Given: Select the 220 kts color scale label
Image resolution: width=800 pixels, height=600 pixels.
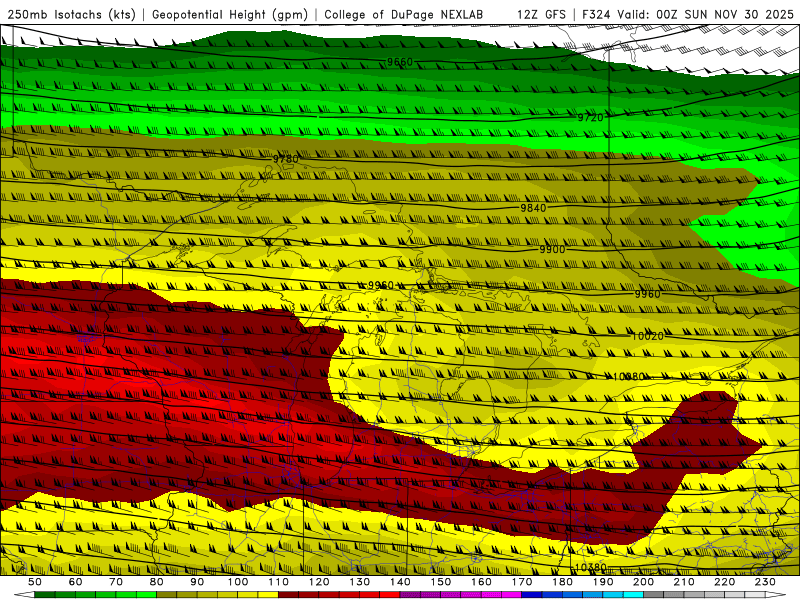Looking at the screenshot, I should click(x=725, y=582).
